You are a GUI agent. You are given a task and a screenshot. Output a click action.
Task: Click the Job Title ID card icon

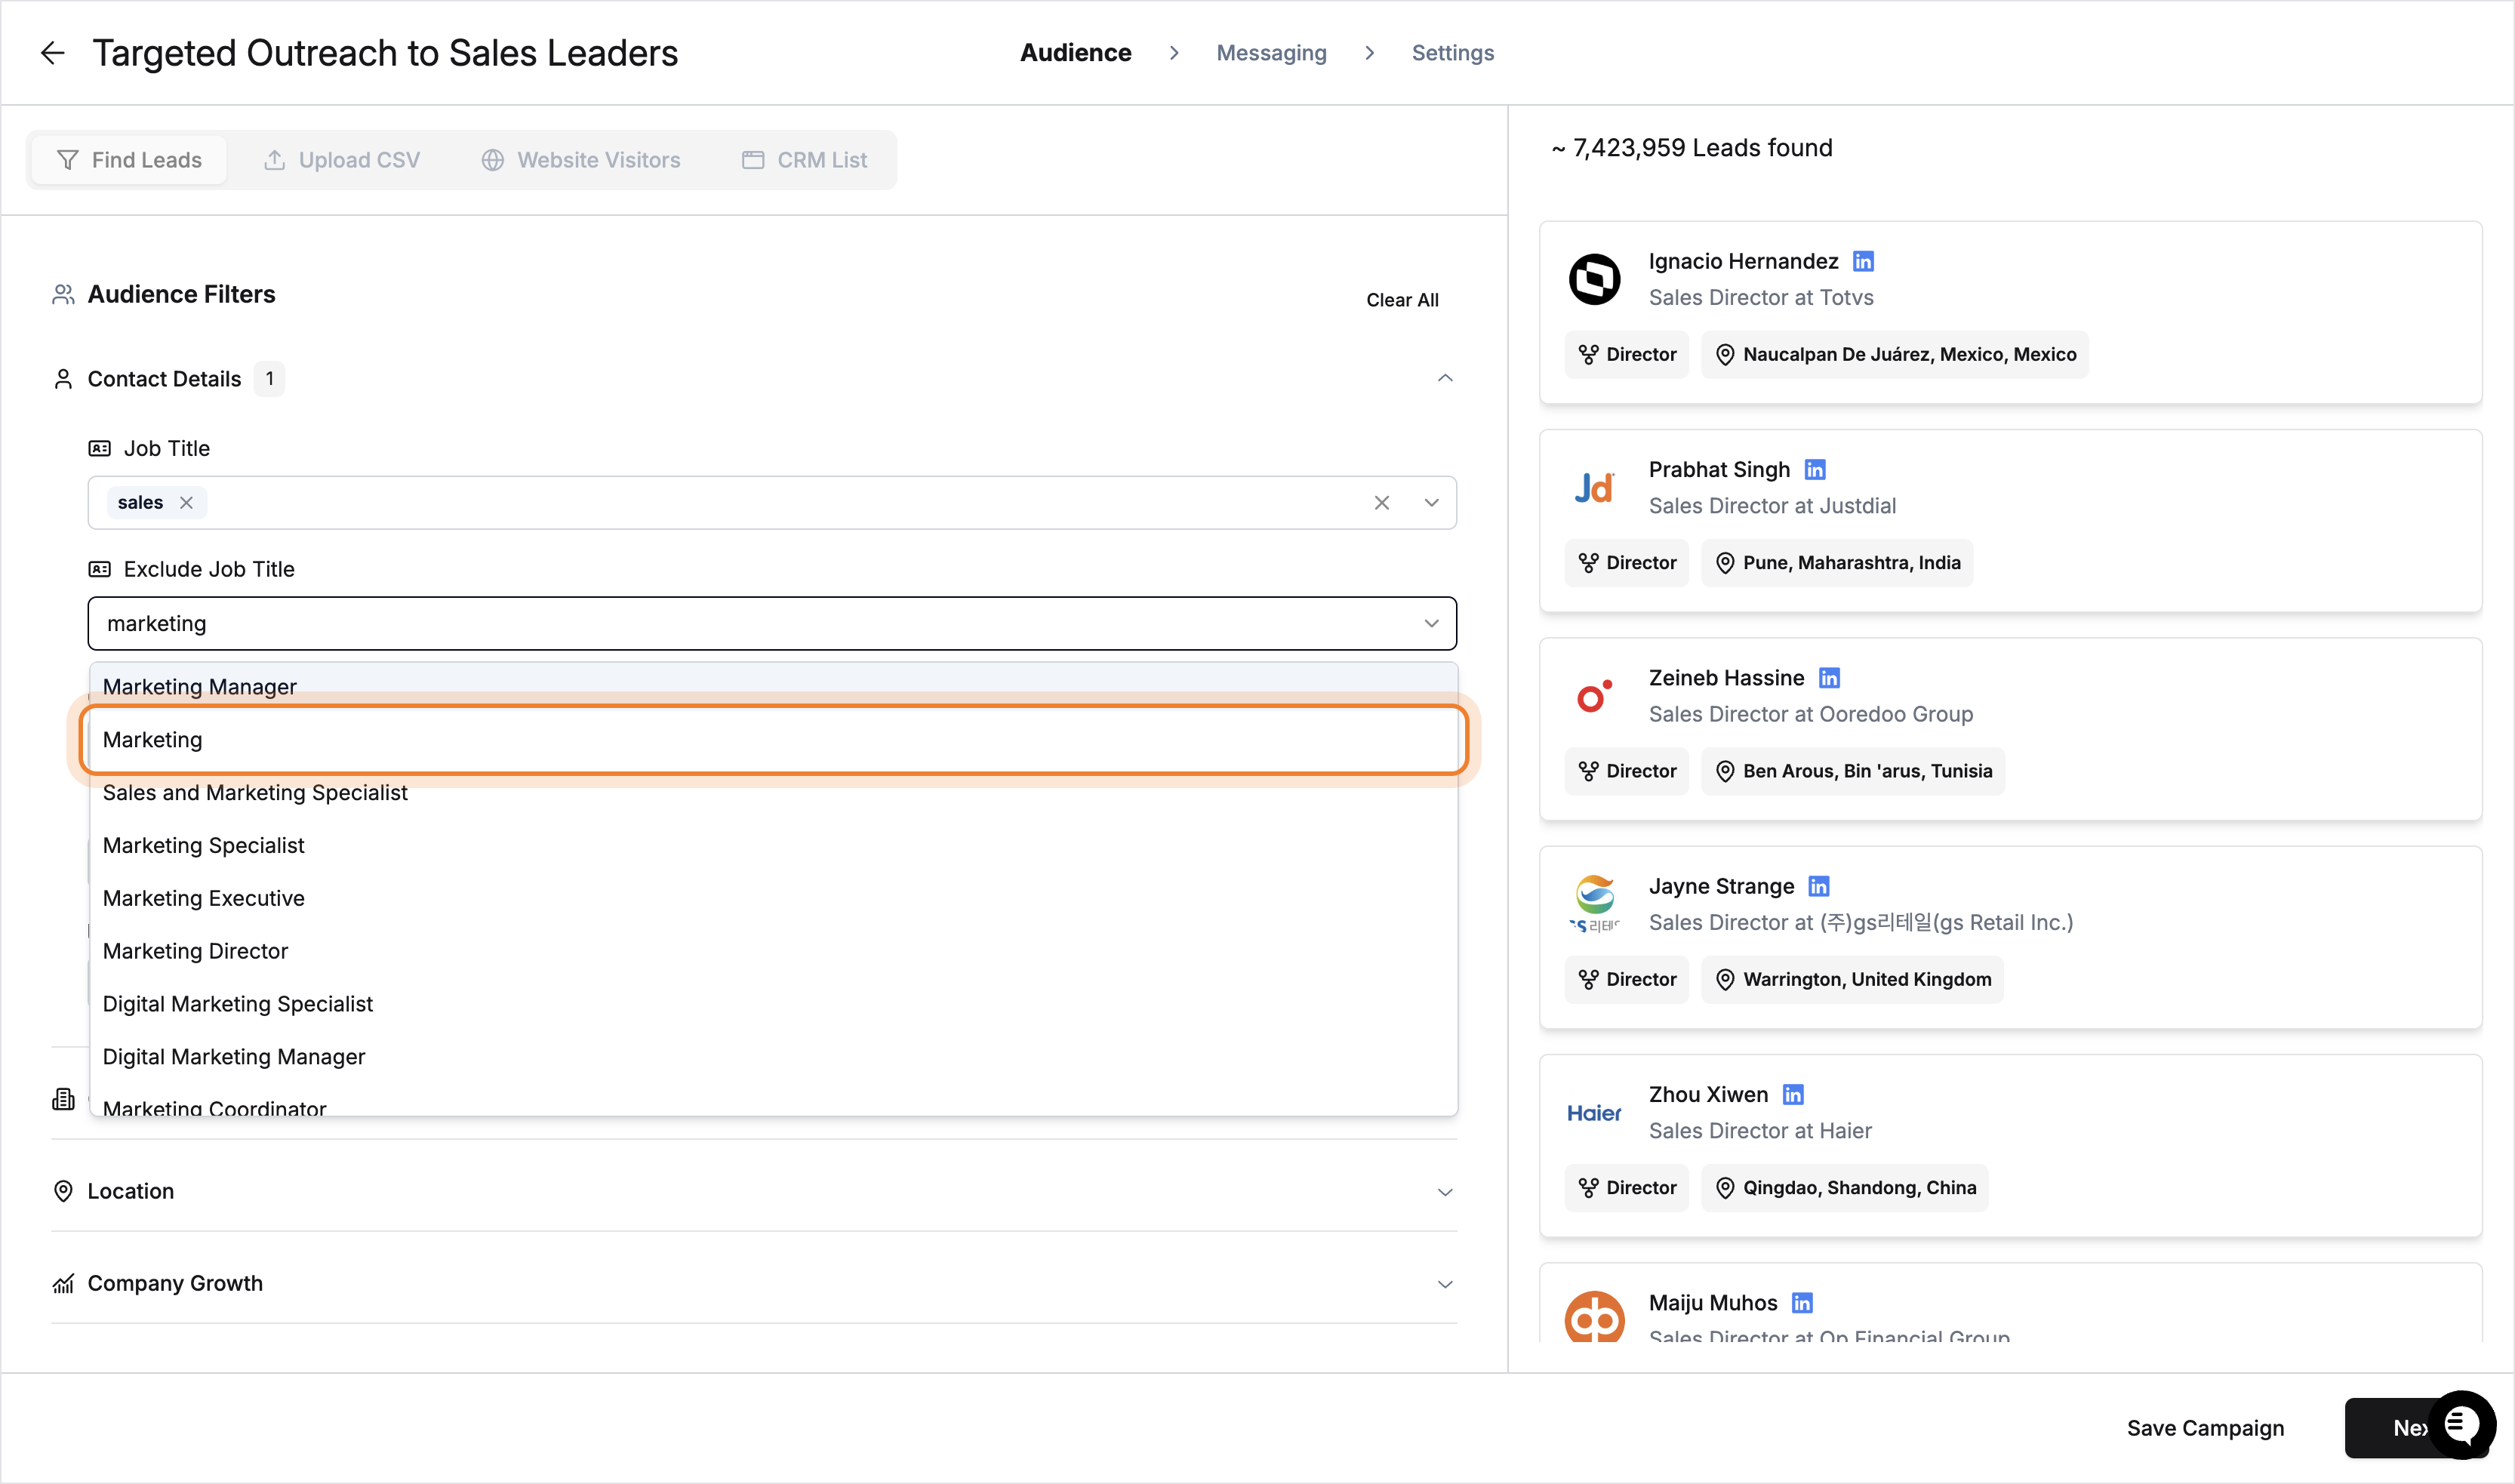[99, 448]
